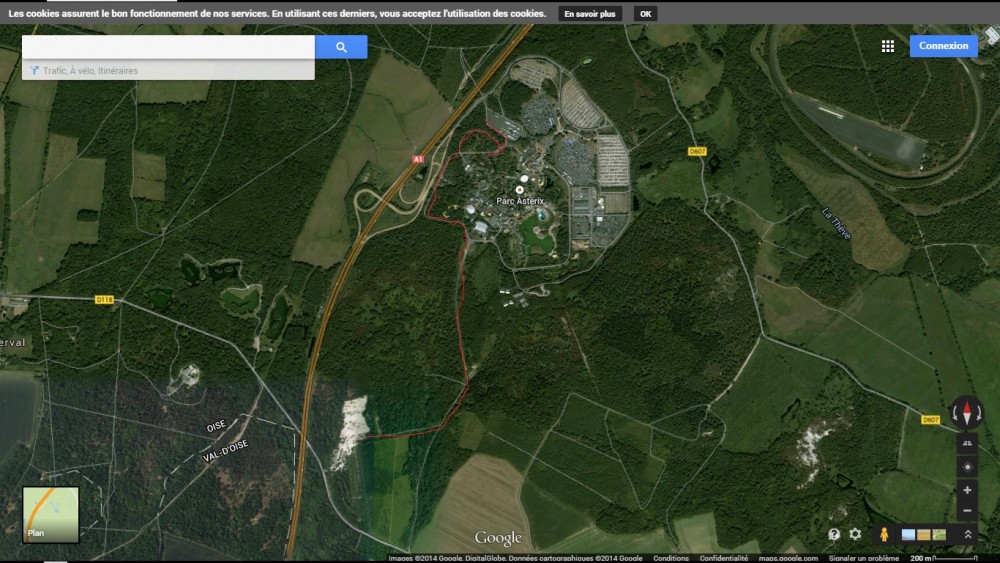The image size is (1000, 563).
Task: Open Trafic, À vélo, Itinéraires options
Action: 168,70
